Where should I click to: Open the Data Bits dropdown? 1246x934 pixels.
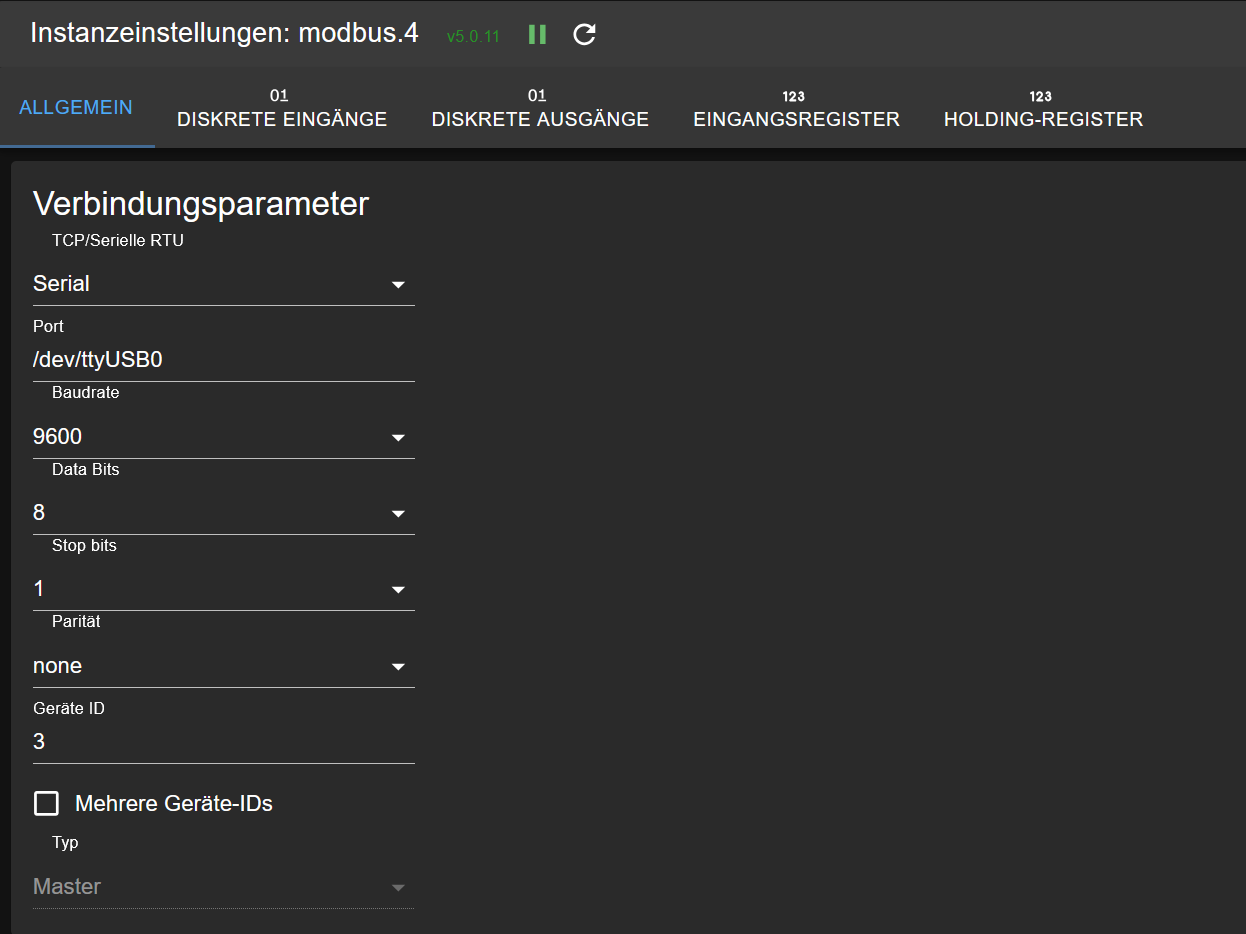click(x=223, y=513)
